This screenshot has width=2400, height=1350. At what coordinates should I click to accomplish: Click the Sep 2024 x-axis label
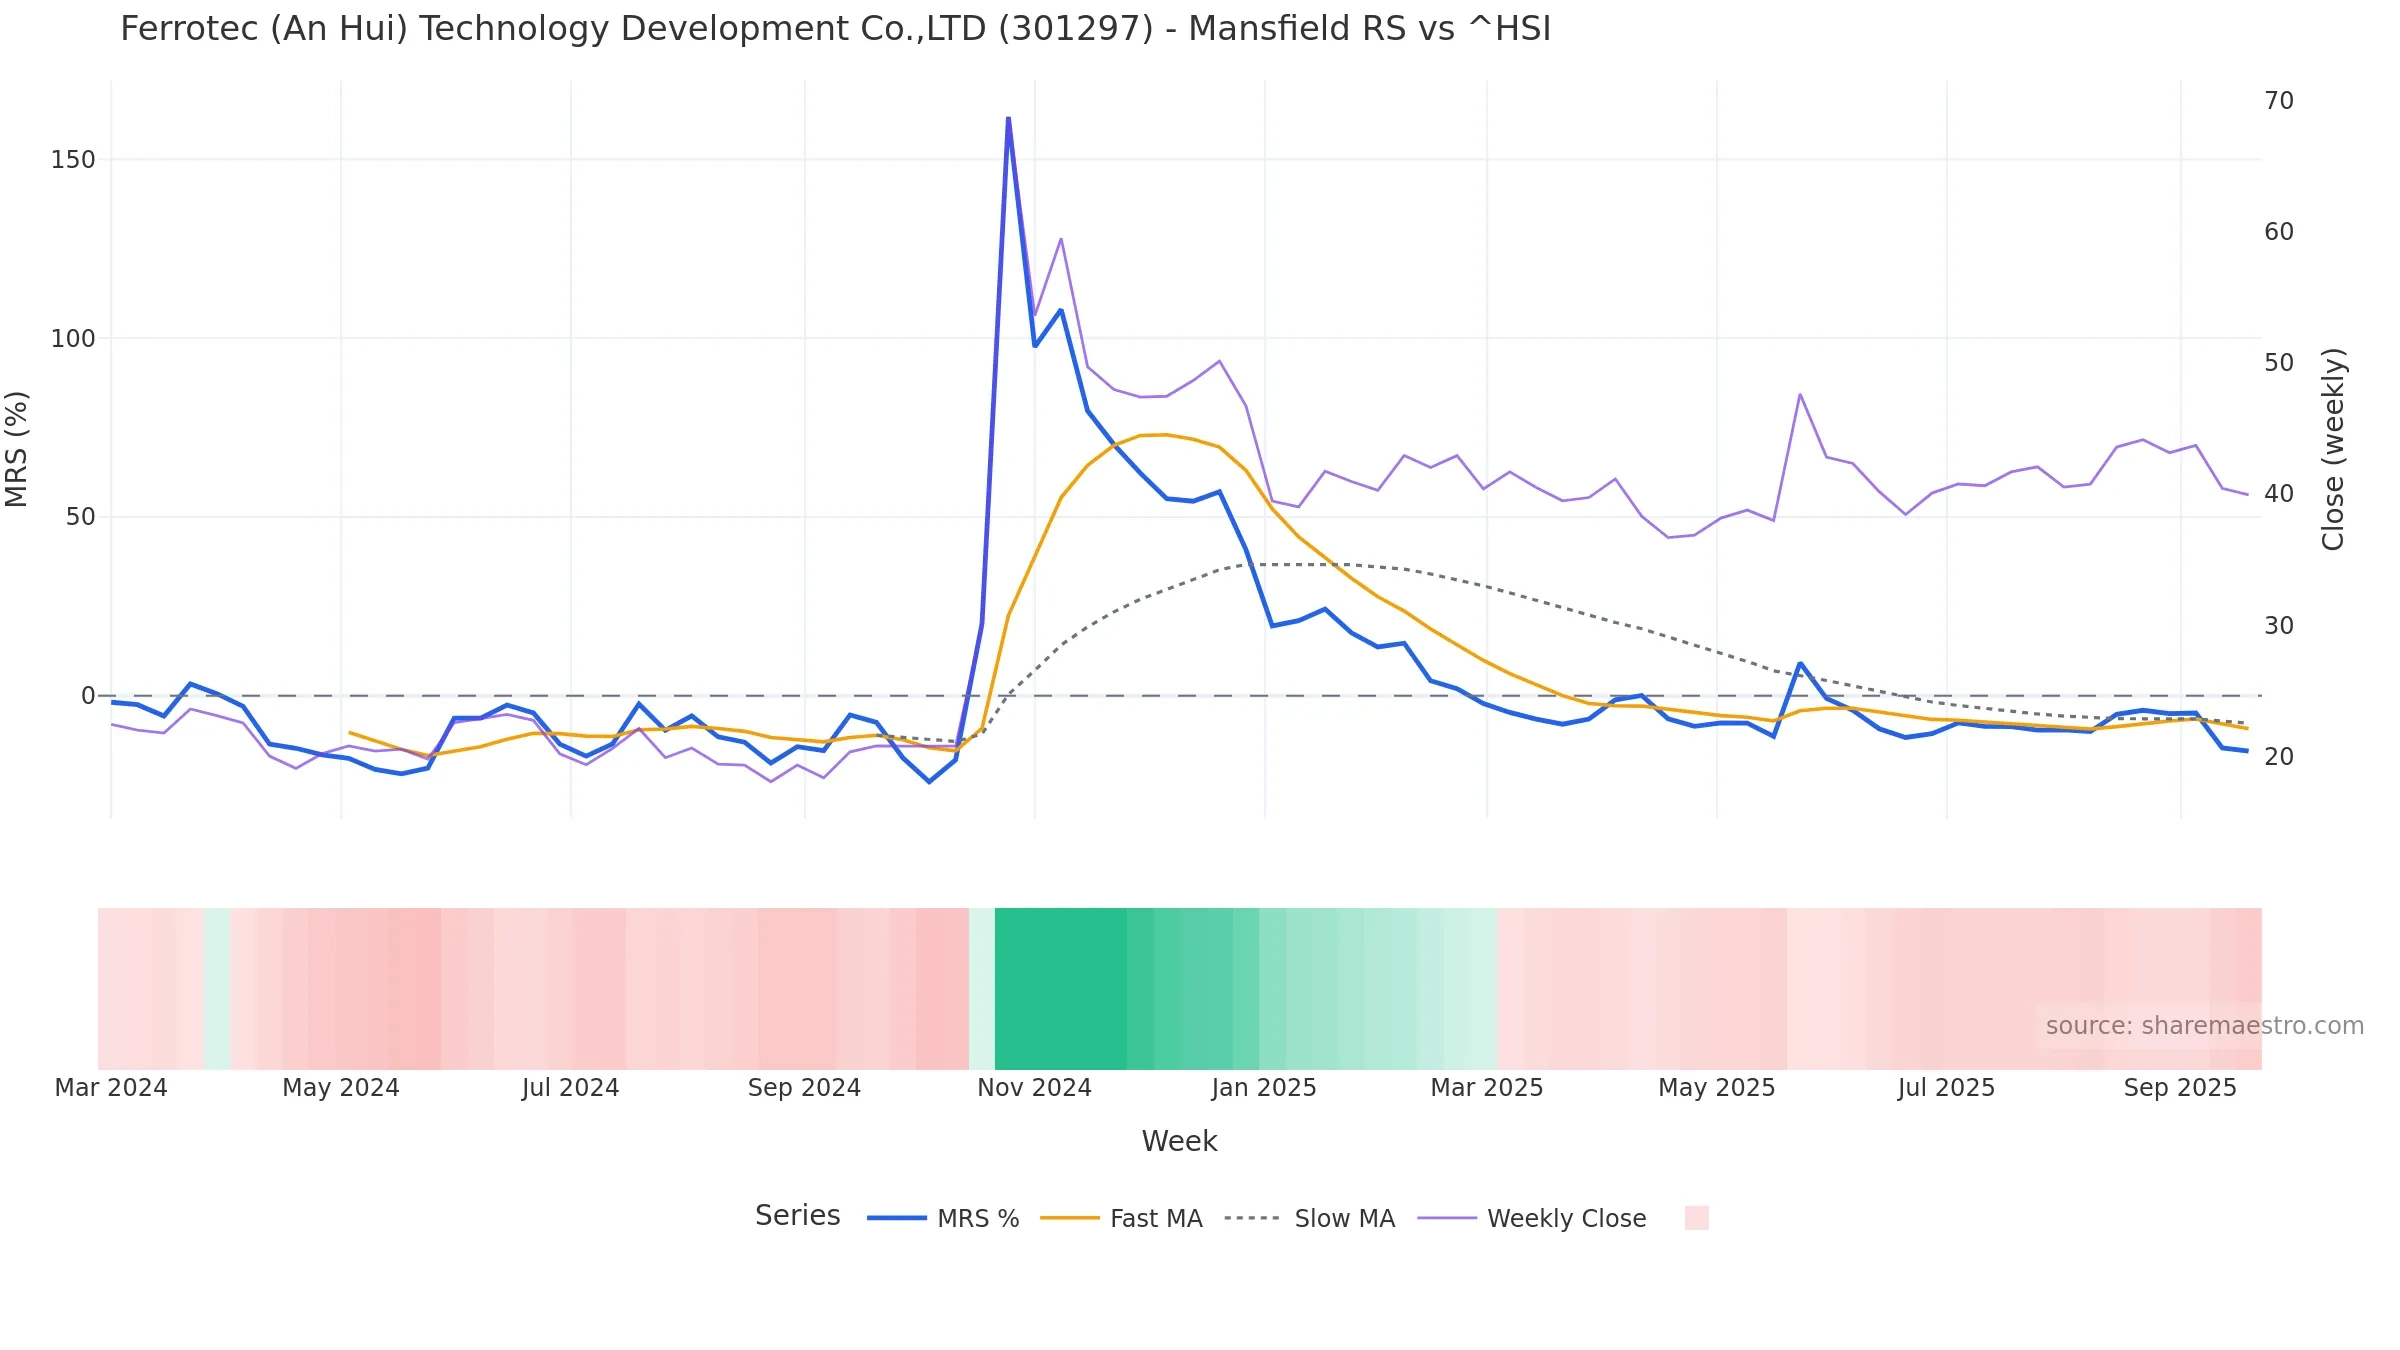click(x=805, y=1088)
